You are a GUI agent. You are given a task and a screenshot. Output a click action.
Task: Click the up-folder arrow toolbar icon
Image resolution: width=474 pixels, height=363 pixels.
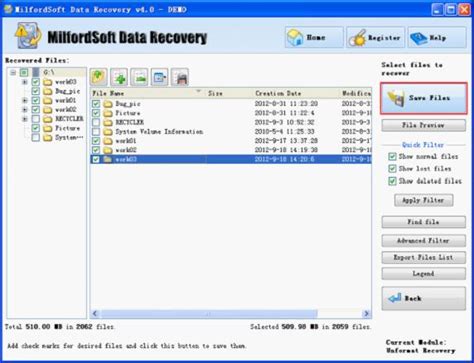click(99, 77)
